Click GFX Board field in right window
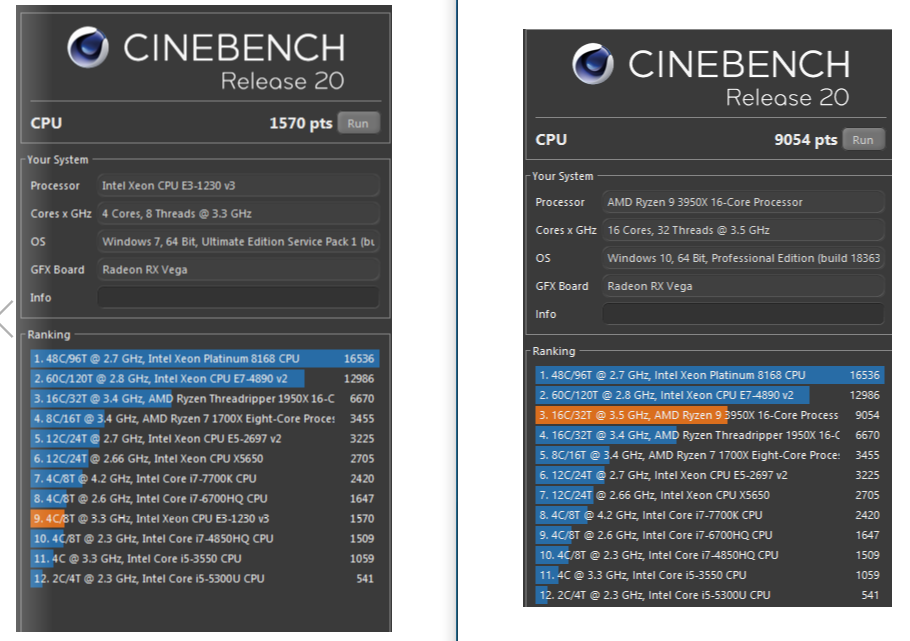910x641 pixels. 743,286
